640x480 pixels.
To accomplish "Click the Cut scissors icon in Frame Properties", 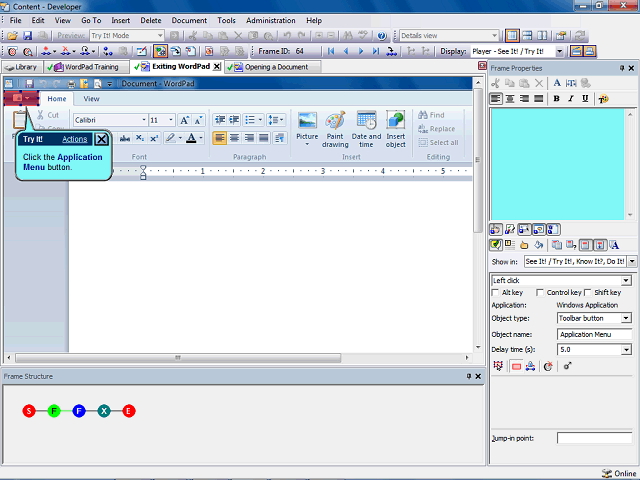I will pos(496,83).
